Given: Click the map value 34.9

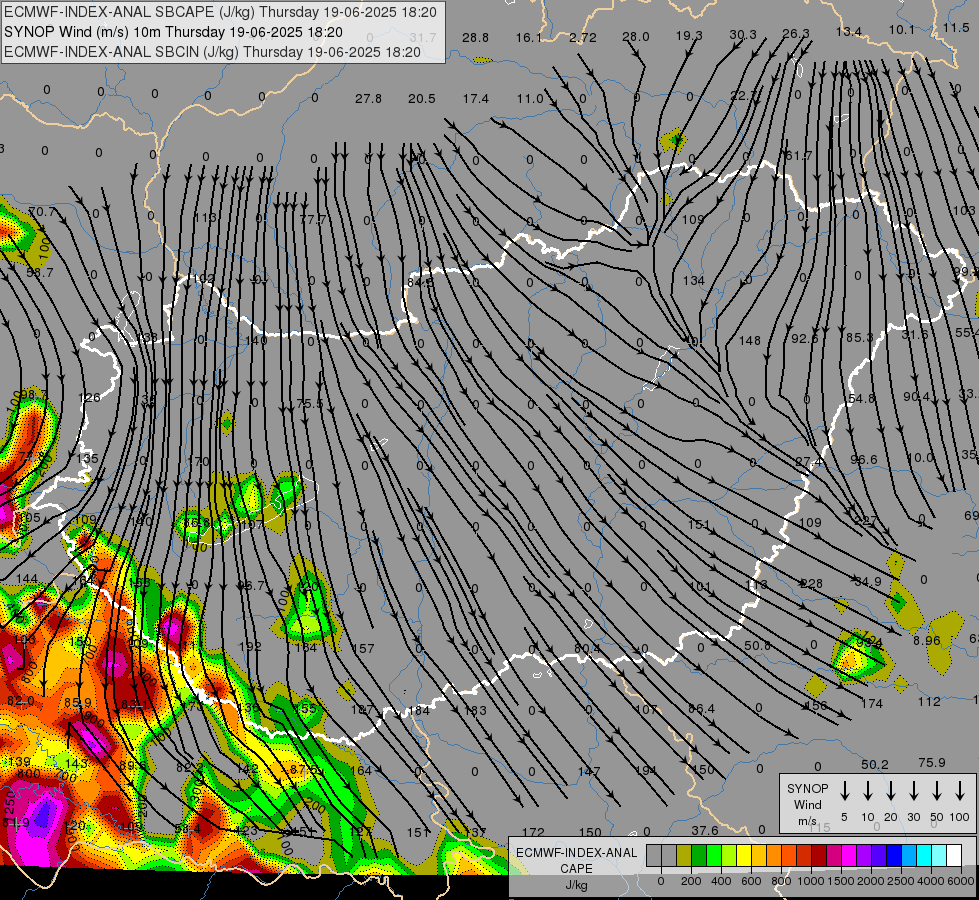Looking at the screenshot, I should click(x=868, y=582).
